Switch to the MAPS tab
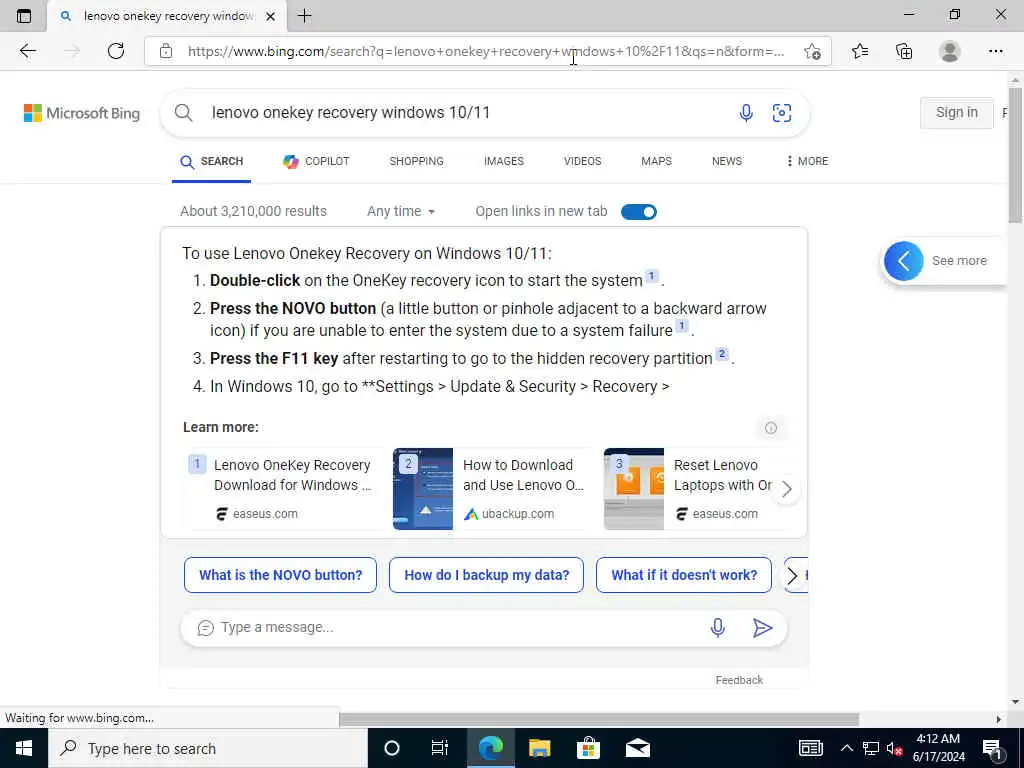 [x=656, y=161]
